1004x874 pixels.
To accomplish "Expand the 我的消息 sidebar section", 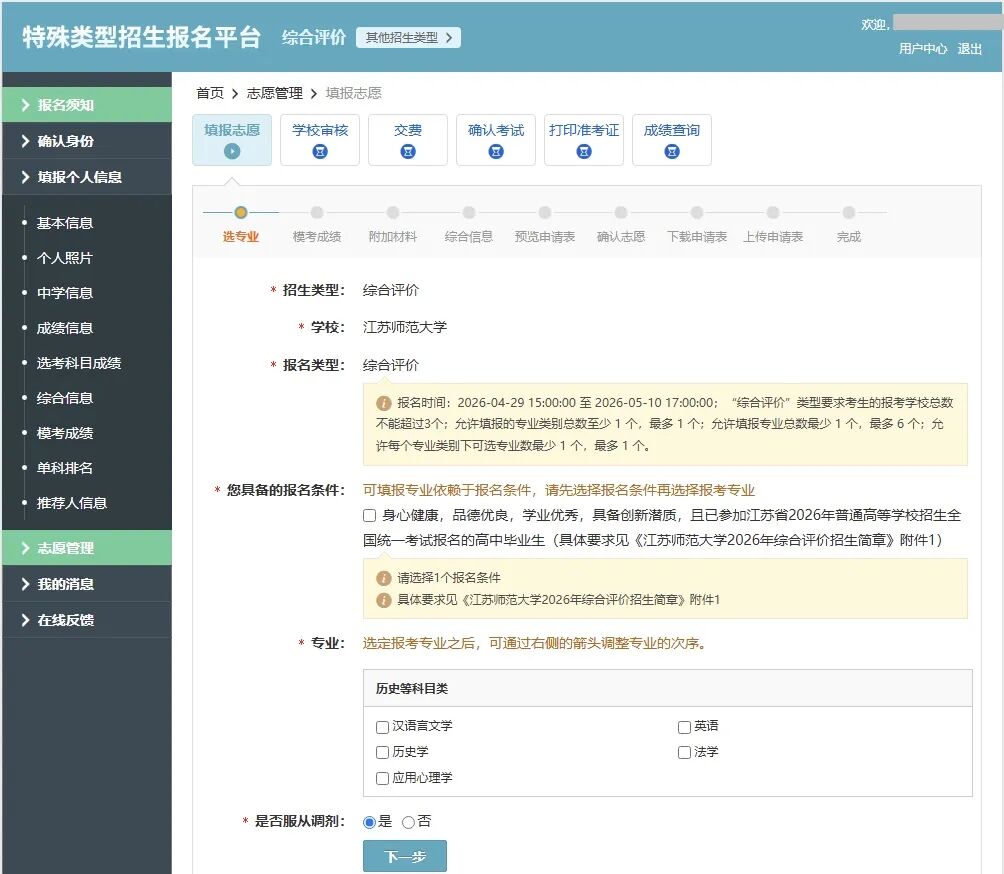I will (x=87, y=584).
